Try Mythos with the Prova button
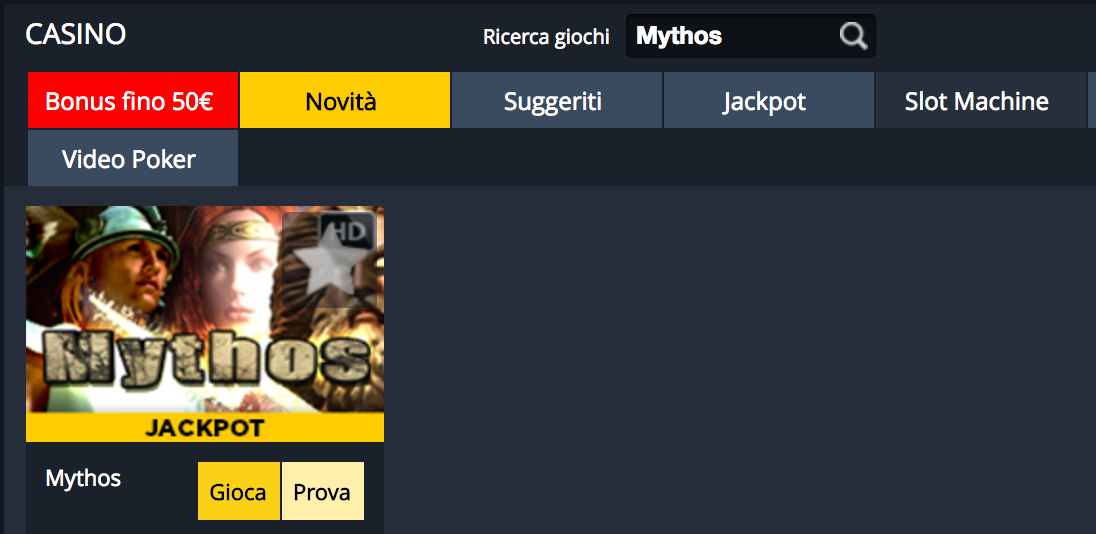The height and width of the screenshot is (534, 1096). click(322, 491)
